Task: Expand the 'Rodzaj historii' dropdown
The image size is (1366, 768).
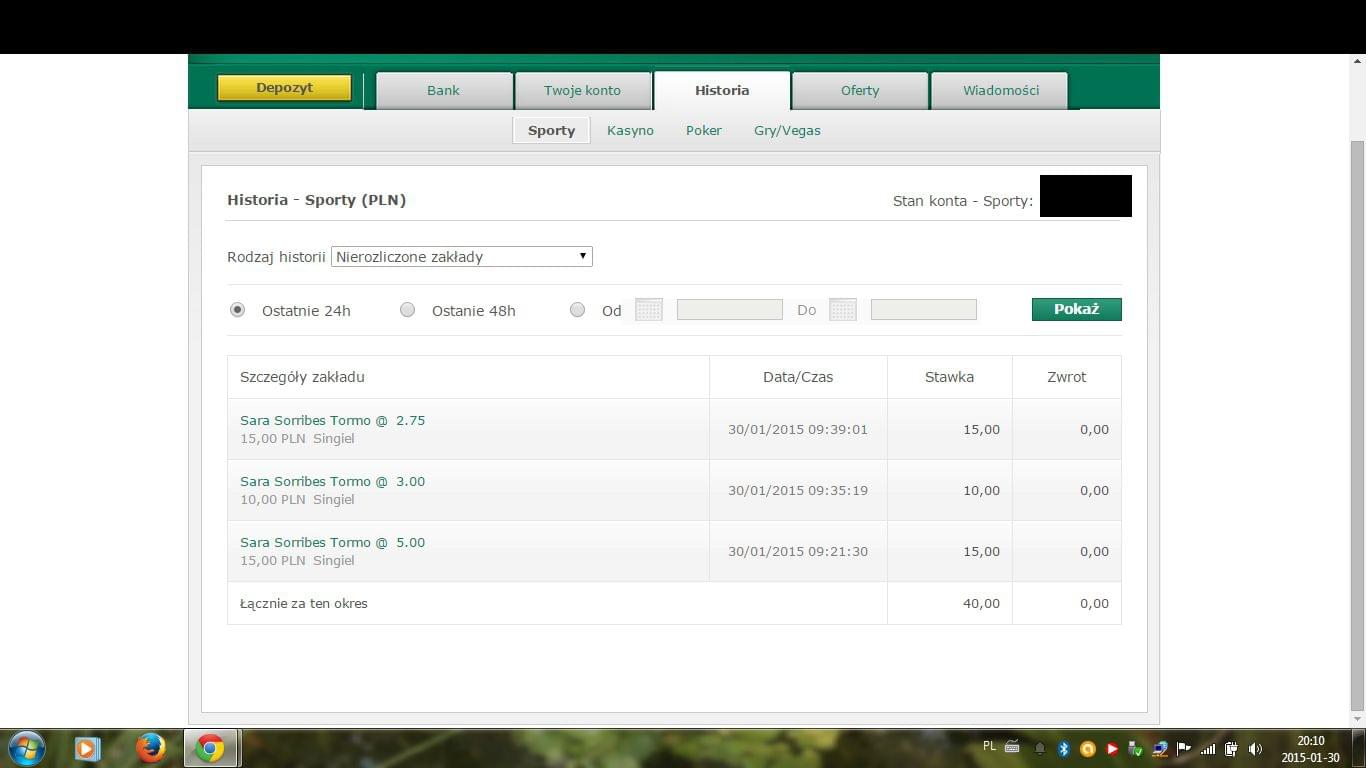Action: coord(461,257)
